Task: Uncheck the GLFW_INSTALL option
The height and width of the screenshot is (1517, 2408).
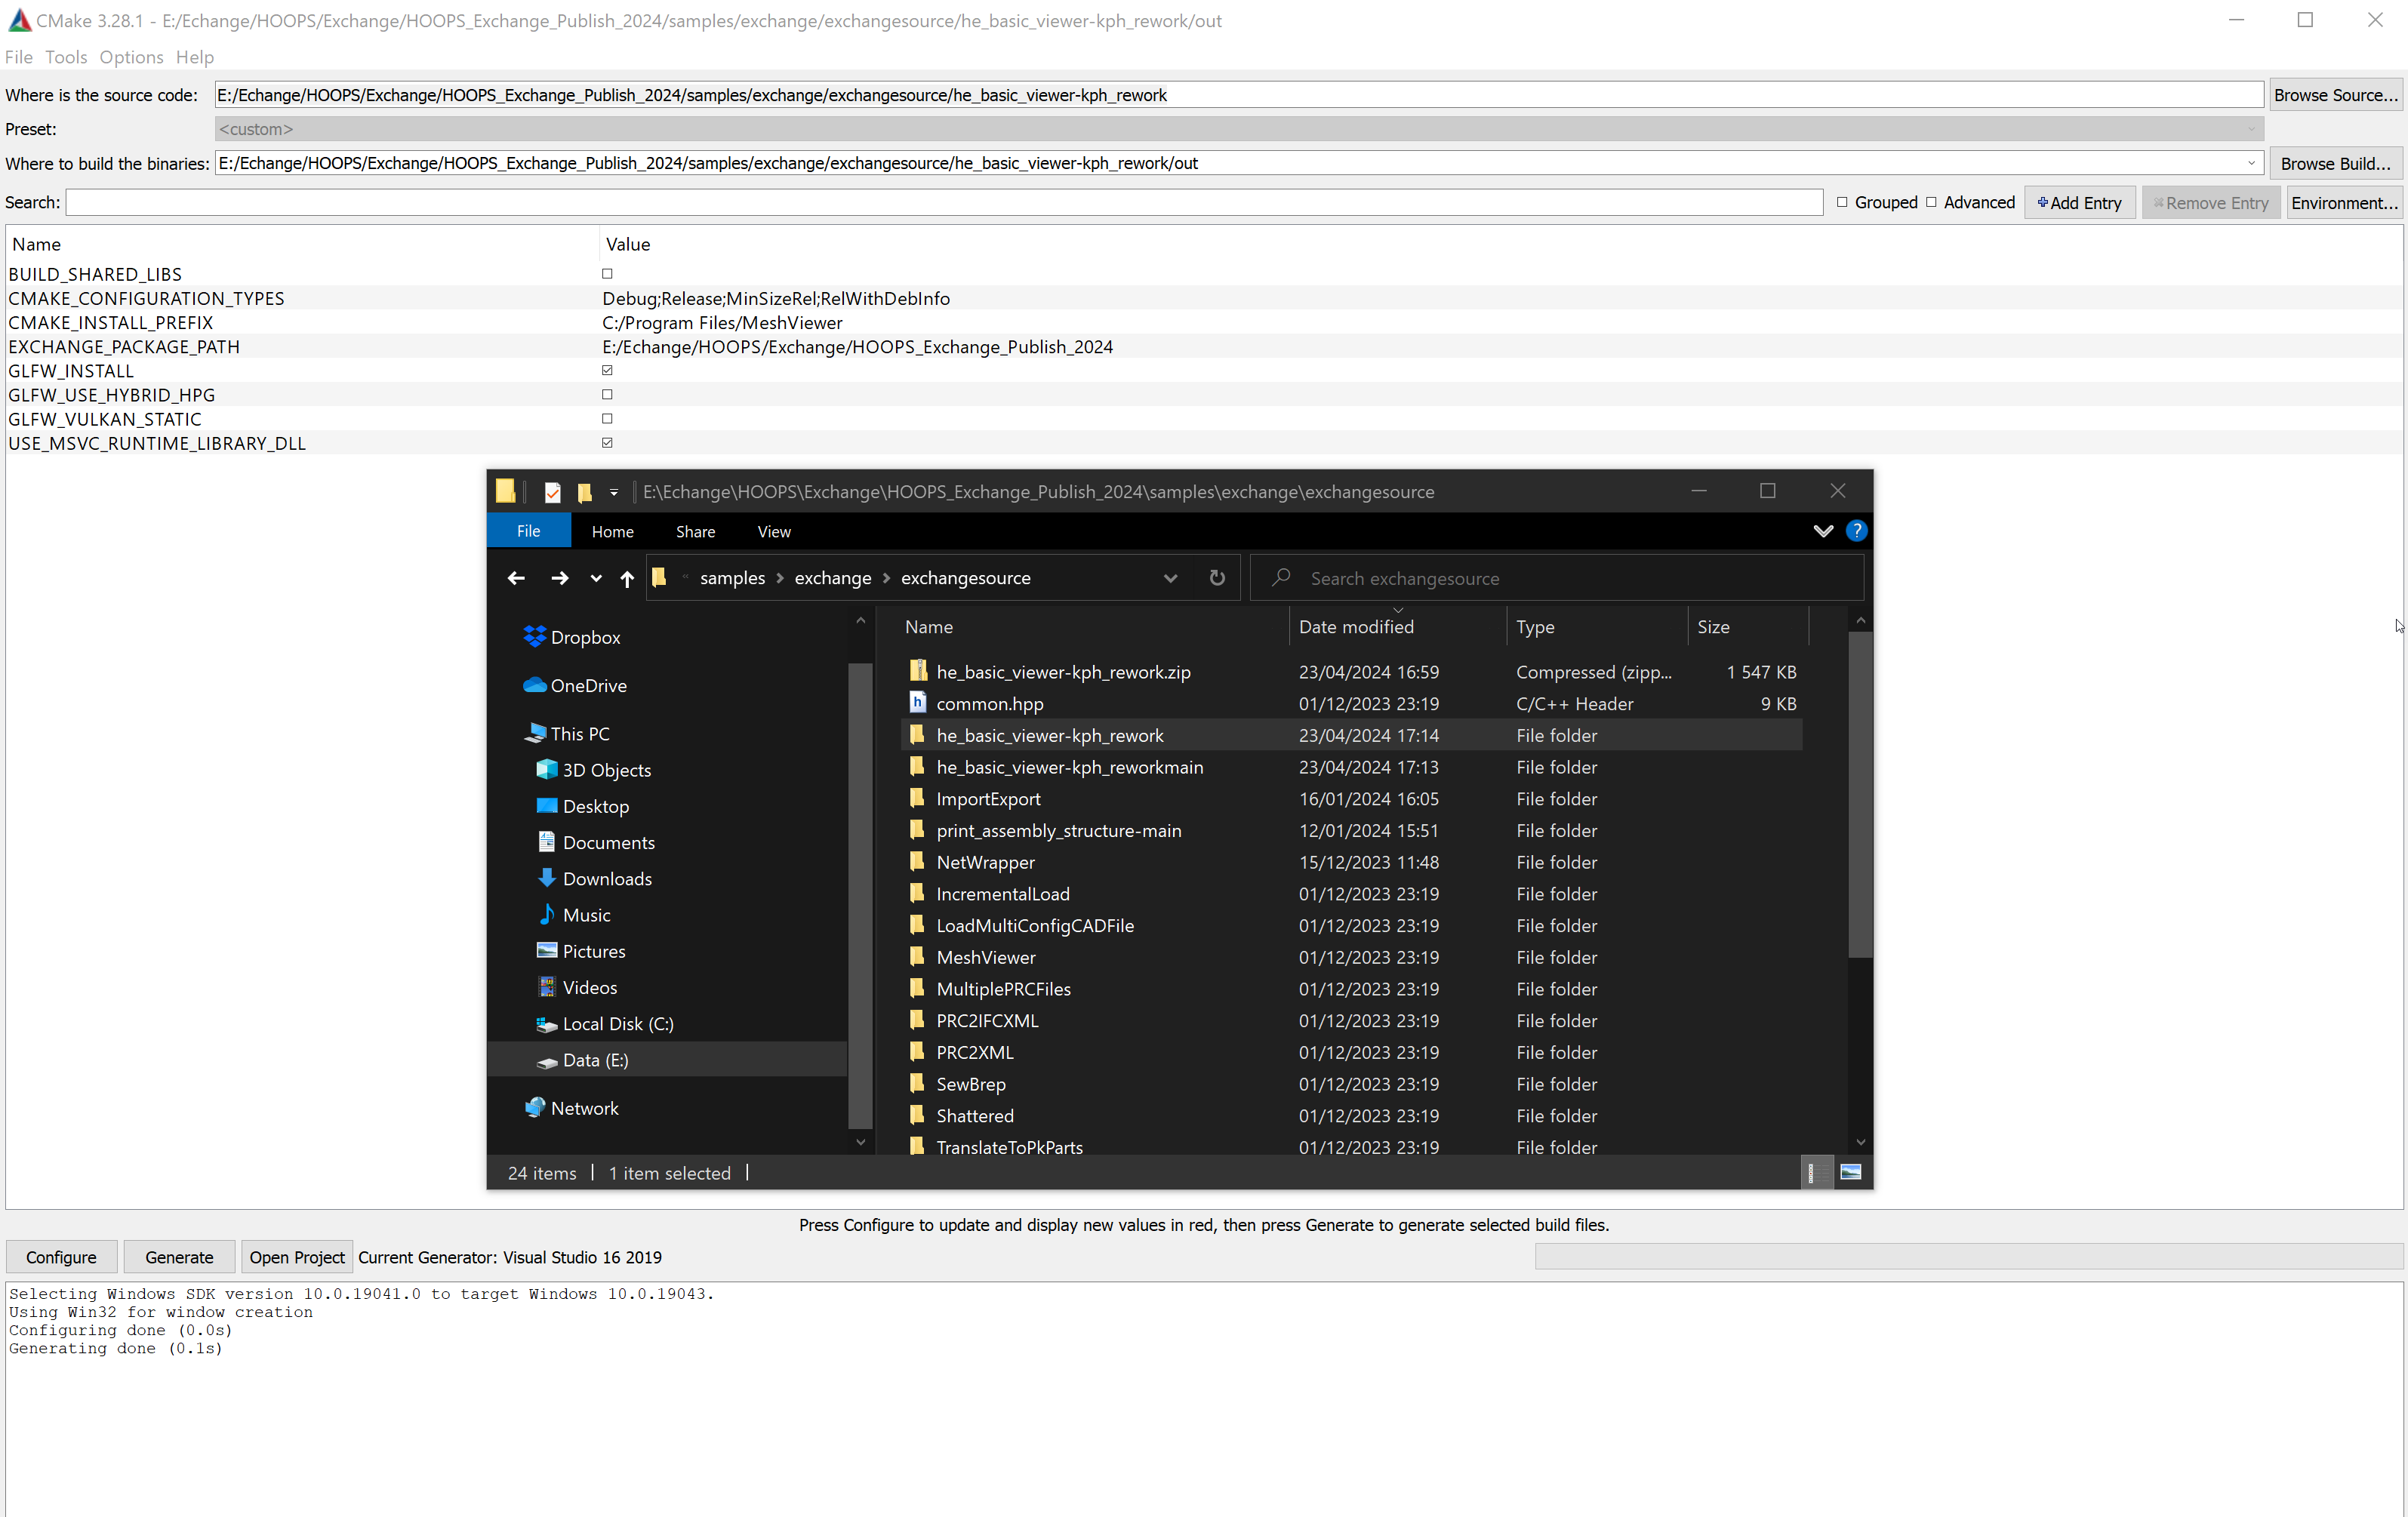Action: point(607,371)
